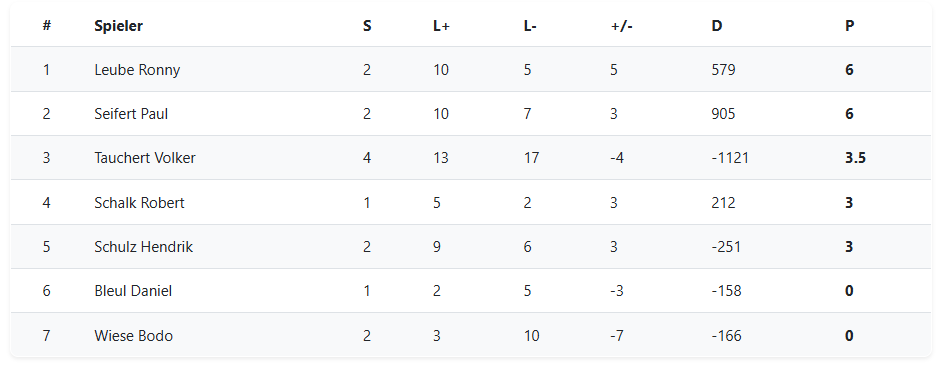Click the # rank column header
Image resolution: width=943 pixels, height=373 pixels.
[x=46, y=26]
